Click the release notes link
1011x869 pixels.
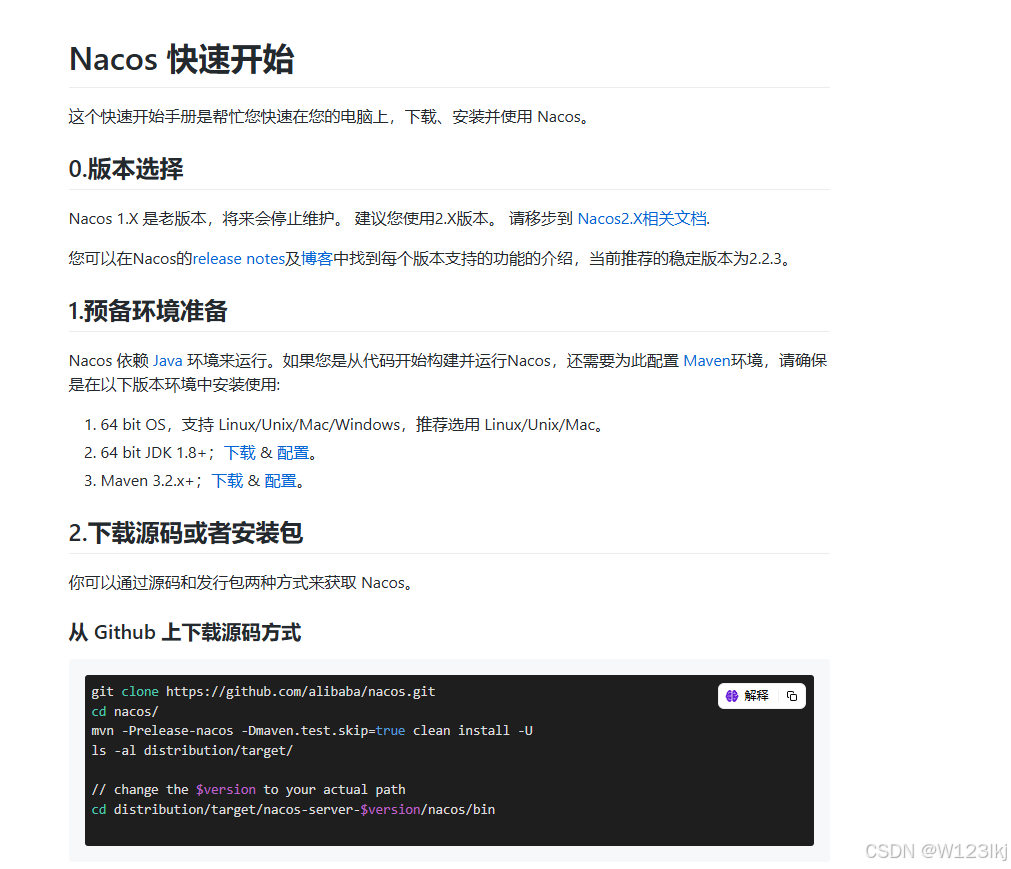tap(238, 258)
